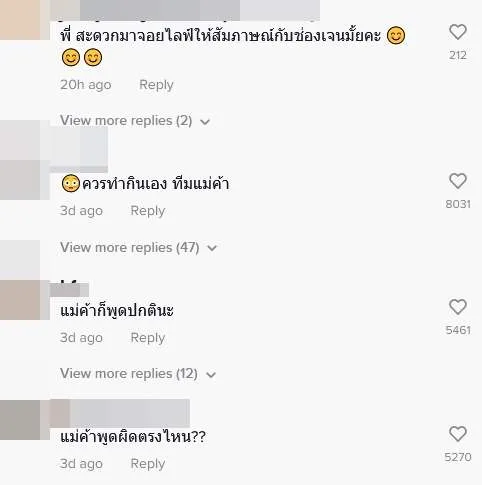Image resolution: width=482 pixels, height=485 pixels.
Task: Tap the heart icon above 5270
Action: pos(458,434)
